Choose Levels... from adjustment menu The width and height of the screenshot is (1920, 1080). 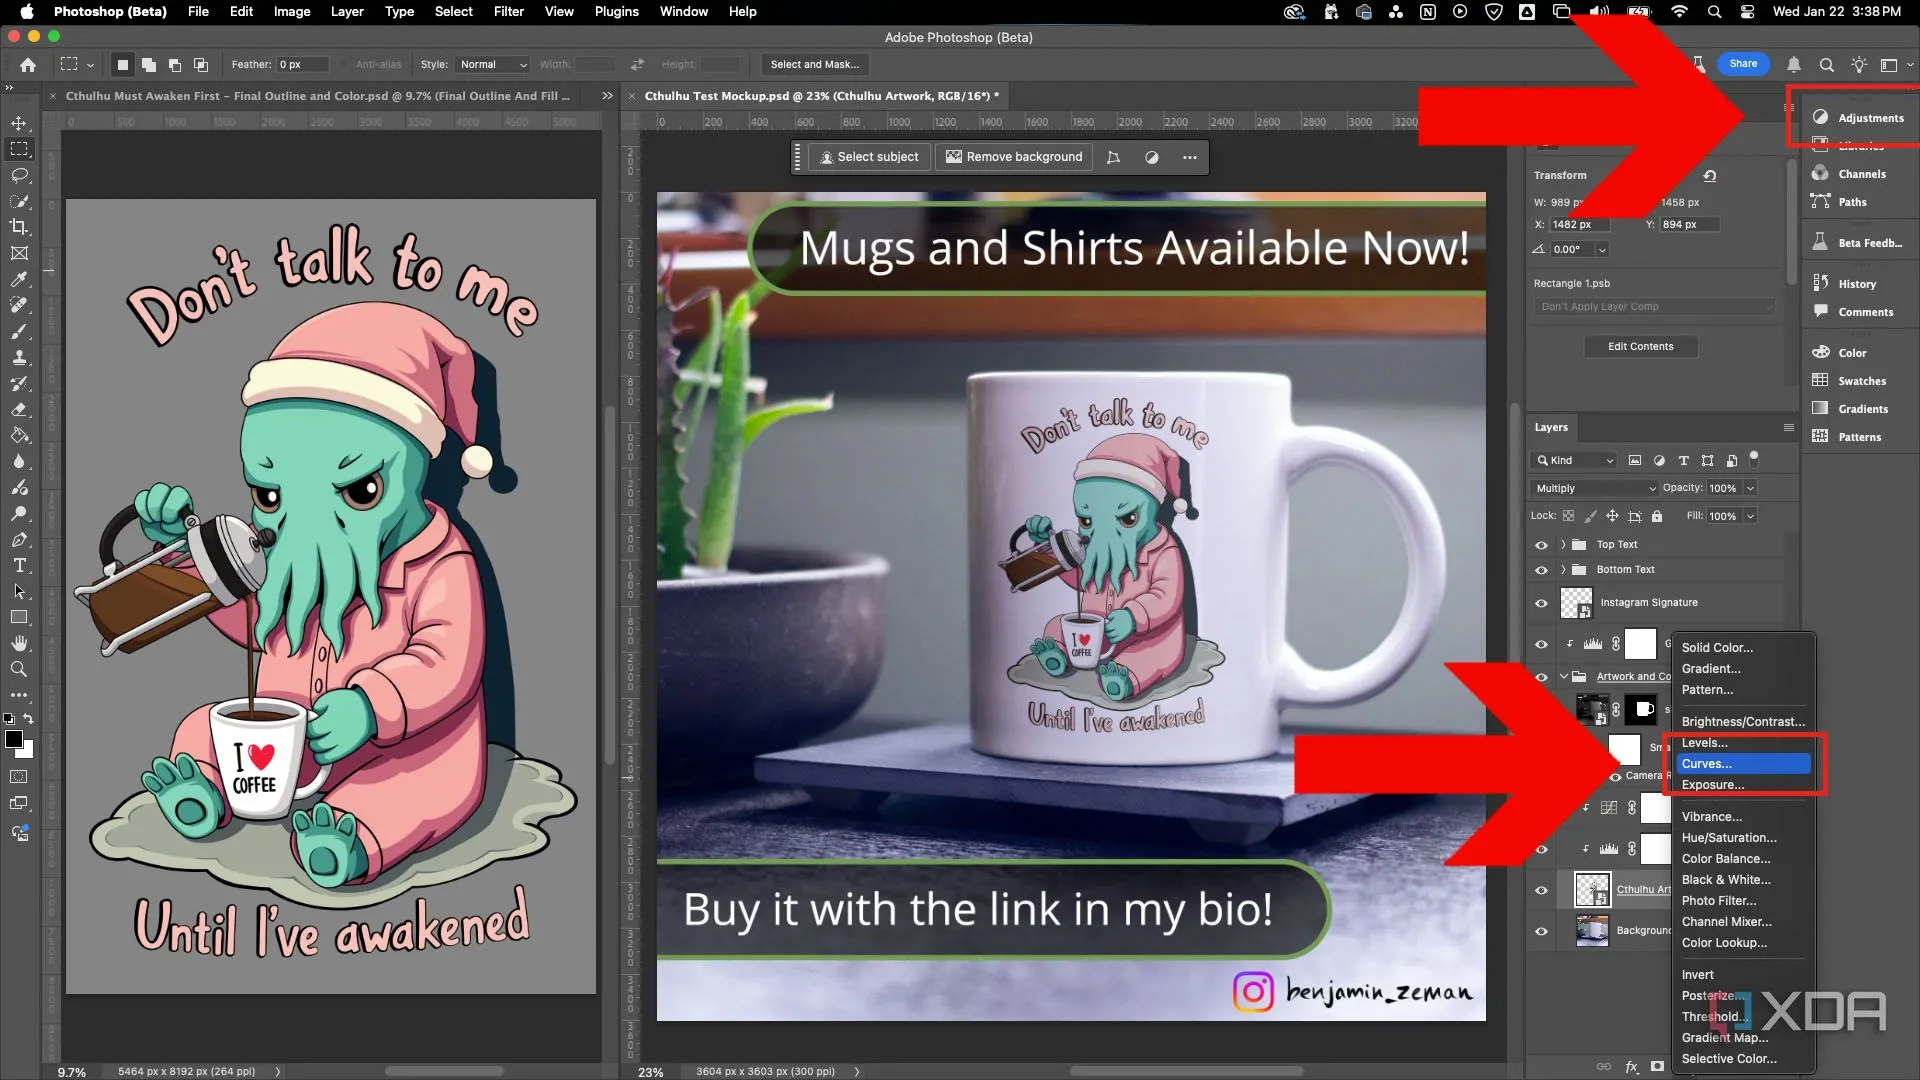(1743, 743)
